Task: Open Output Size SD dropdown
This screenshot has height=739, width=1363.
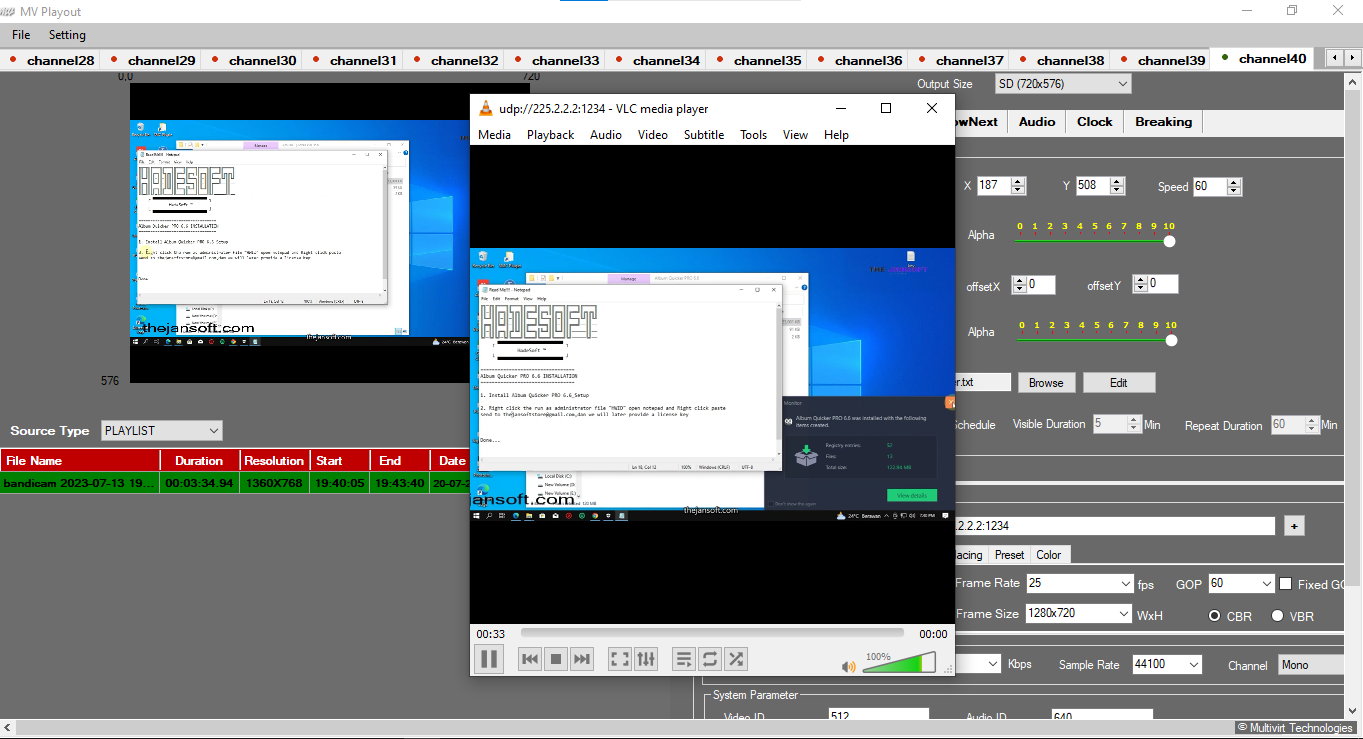Action: pyautogui.click(x=1063, y=84)
